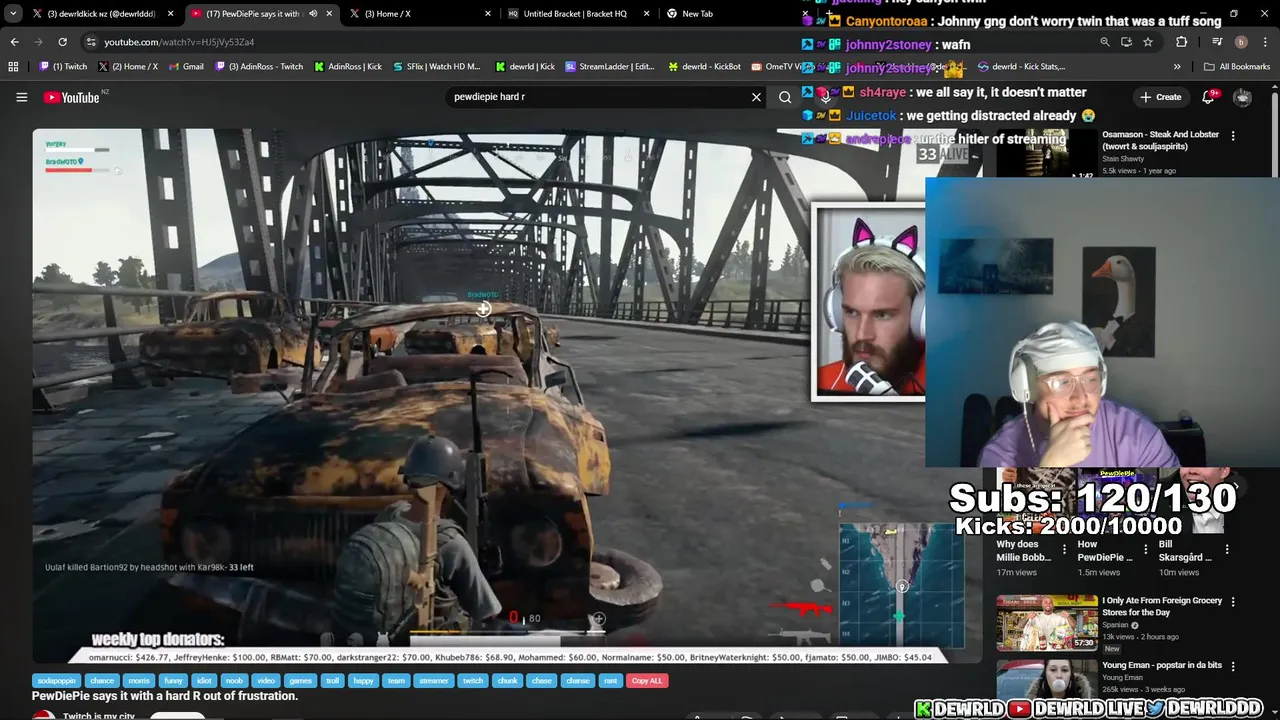Click the 'streamer' tag chip
1280x720 pixels.
point(434,680)
